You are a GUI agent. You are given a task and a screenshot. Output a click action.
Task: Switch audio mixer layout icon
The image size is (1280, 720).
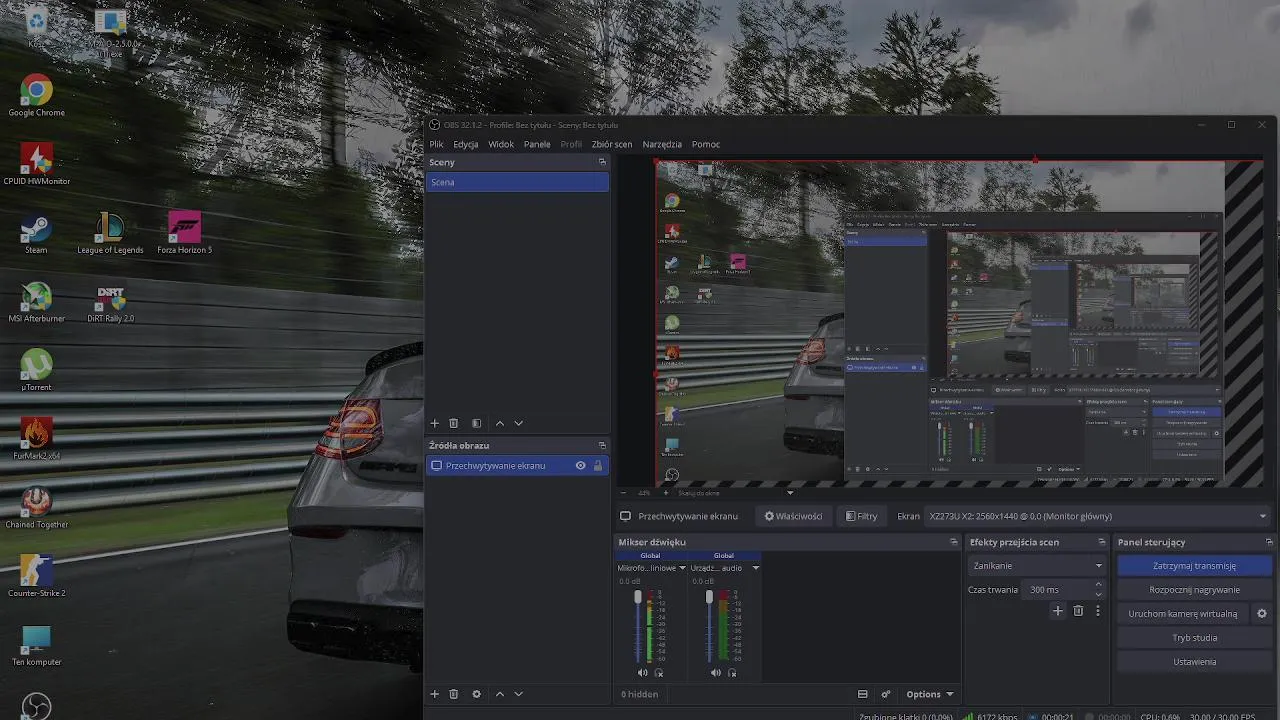[x=862, y=694]
